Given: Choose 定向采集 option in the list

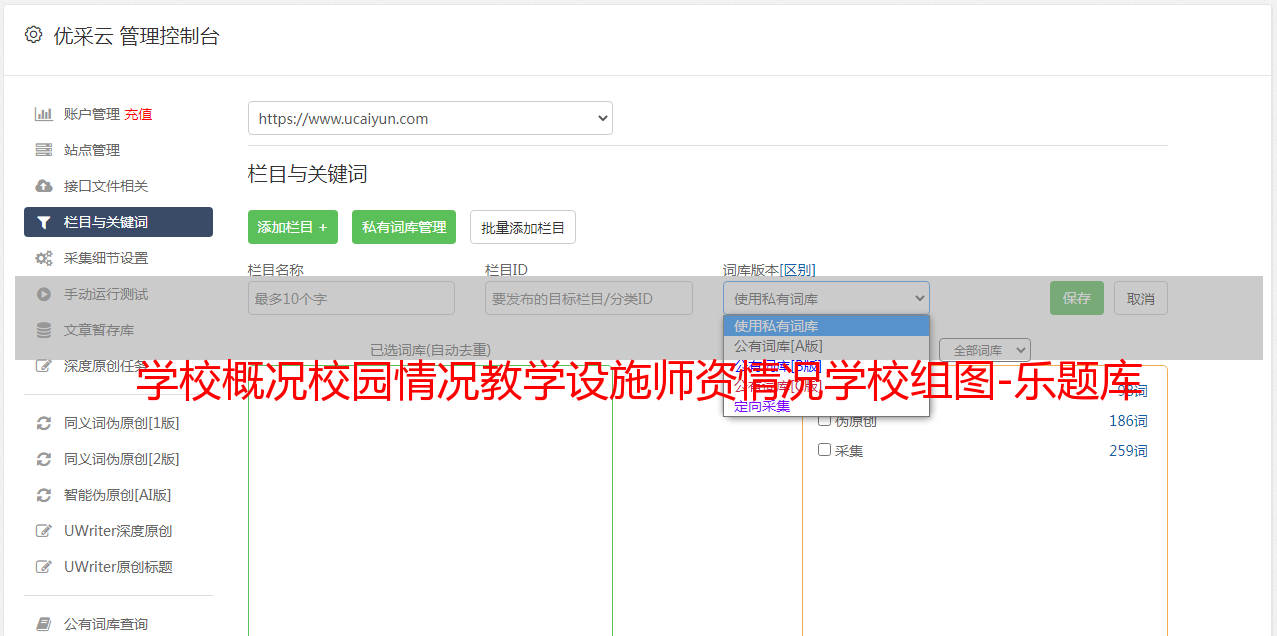Looking at the screenshot, I should (x=826, y=406).
